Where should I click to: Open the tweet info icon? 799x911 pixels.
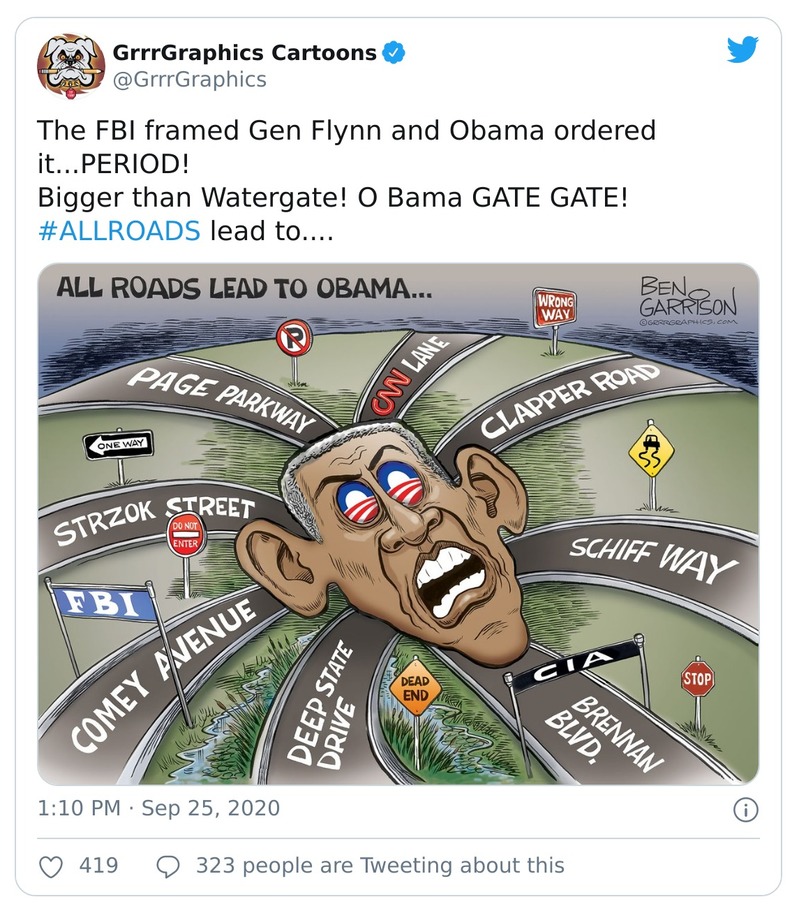(745, 809)
